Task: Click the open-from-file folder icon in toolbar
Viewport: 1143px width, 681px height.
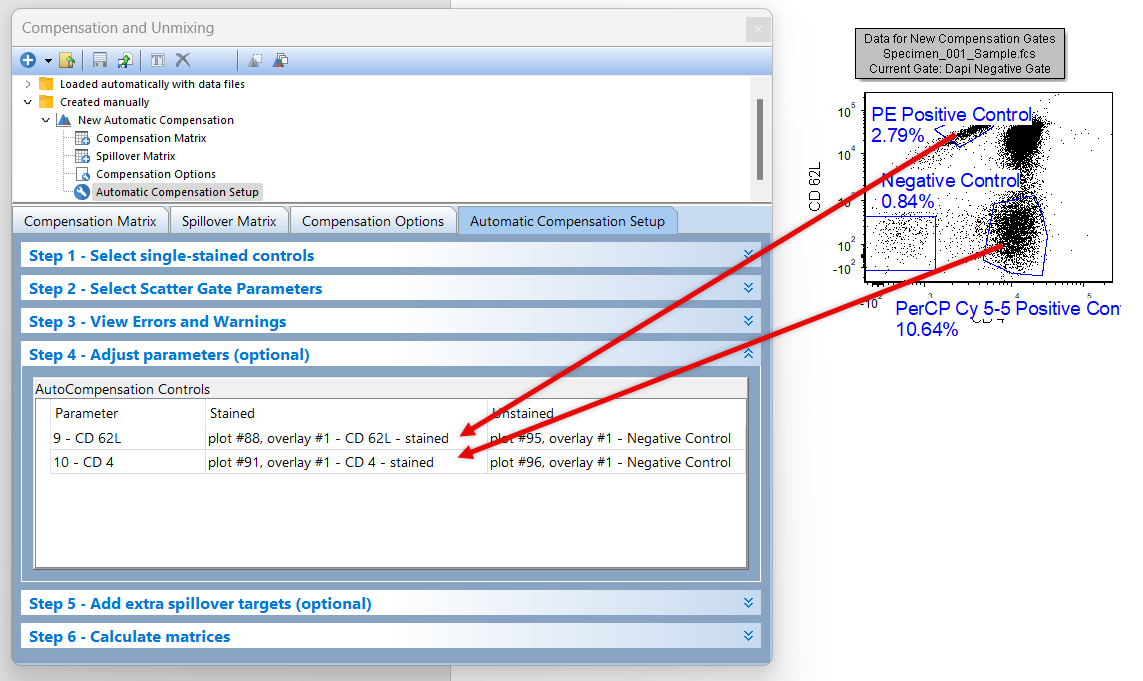Action: pos(67,61)
